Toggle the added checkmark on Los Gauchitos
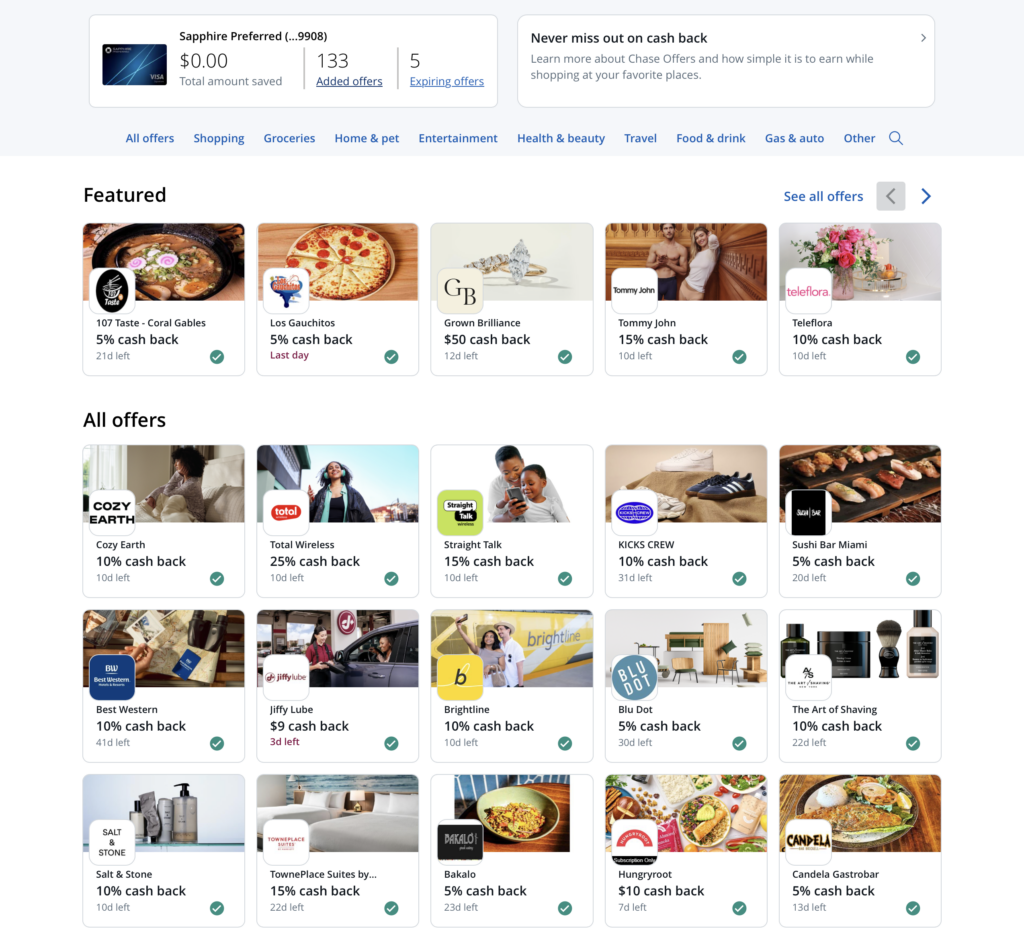Viewport: 1024px width, 934px height. point(391,357)
